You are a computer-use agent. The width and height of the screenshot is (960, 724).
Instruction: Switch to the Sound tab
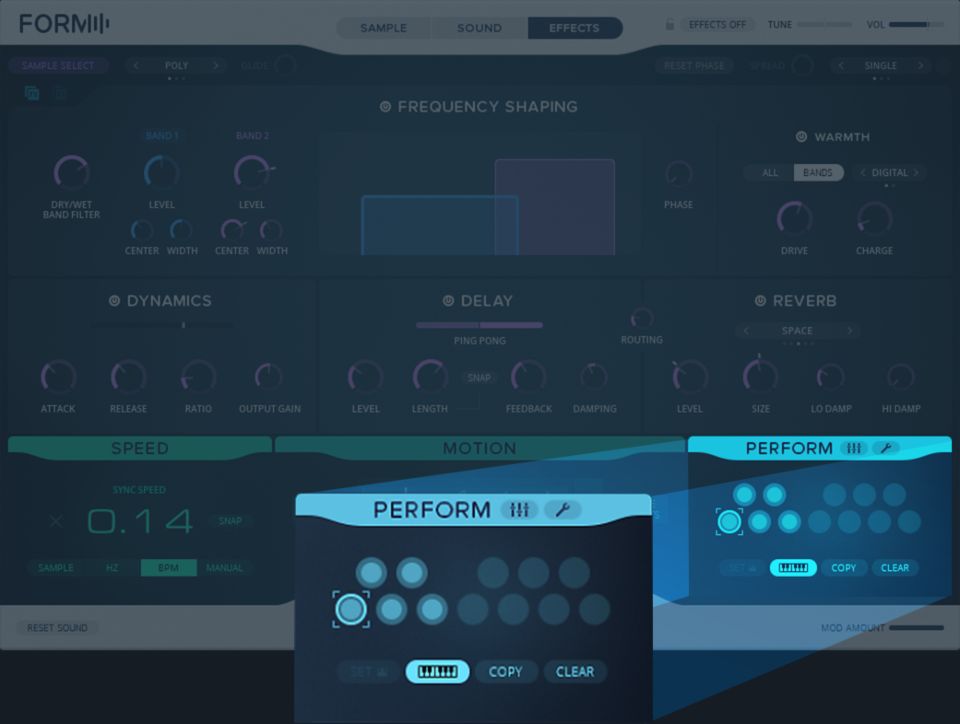[479, 28]
